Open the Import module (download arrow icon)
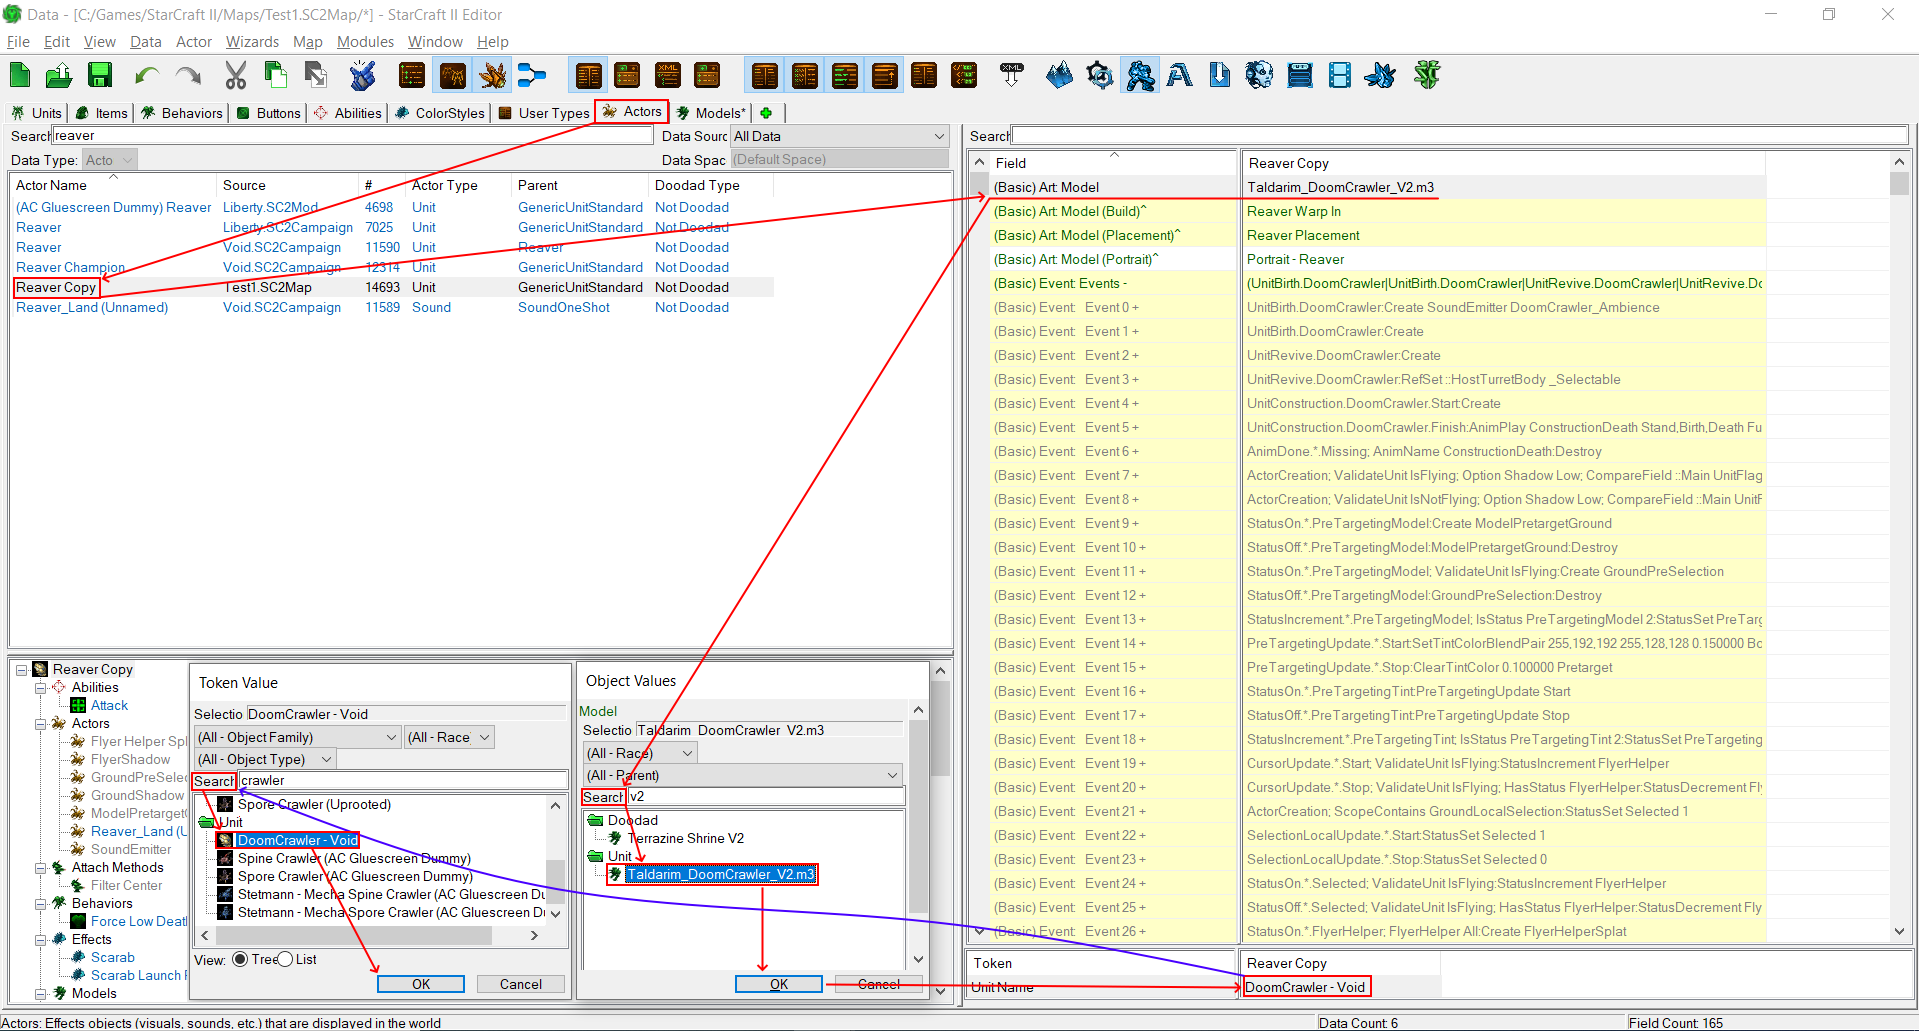This screenshot has width=1919, height=1031. (x=1220, y=75)
